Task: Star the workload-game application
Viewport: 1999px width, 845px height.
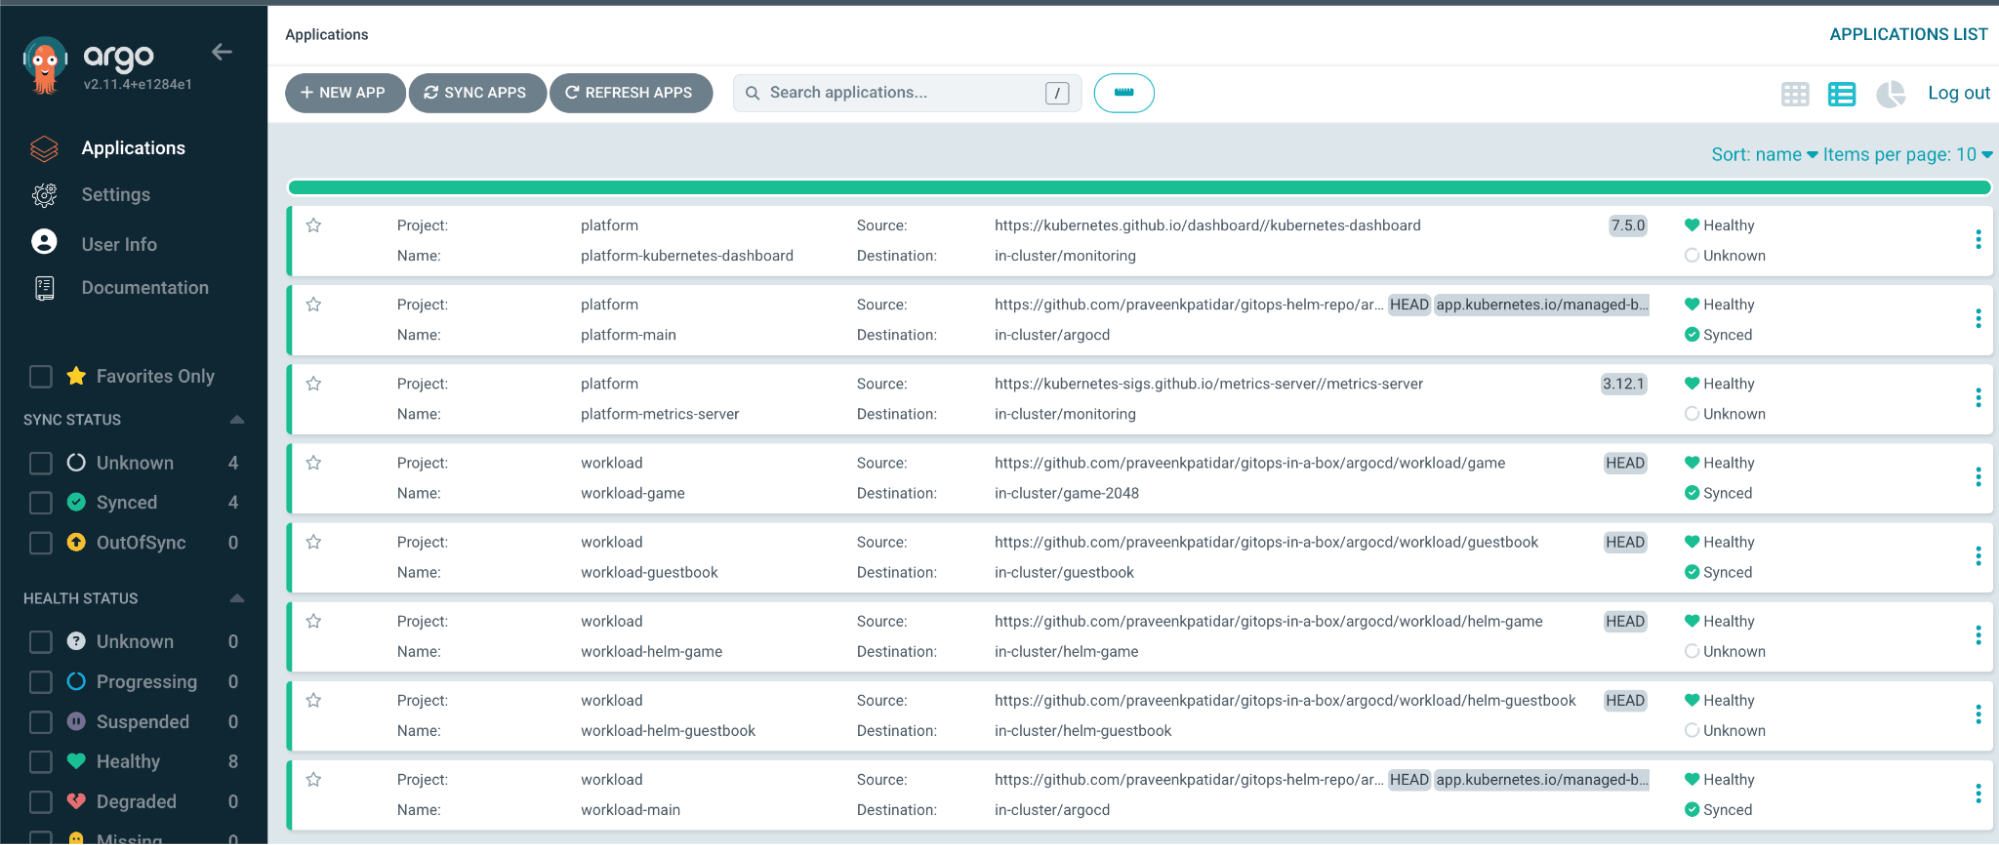Action: [x=314, y=462]
